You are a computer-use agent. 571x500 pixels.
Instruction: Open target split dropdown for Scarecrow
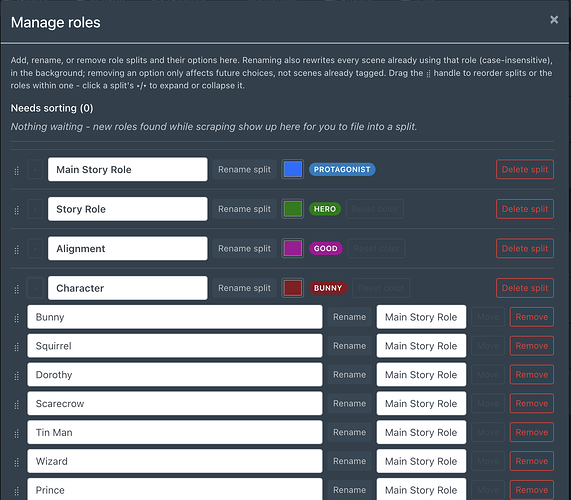[x=421, y=403]
